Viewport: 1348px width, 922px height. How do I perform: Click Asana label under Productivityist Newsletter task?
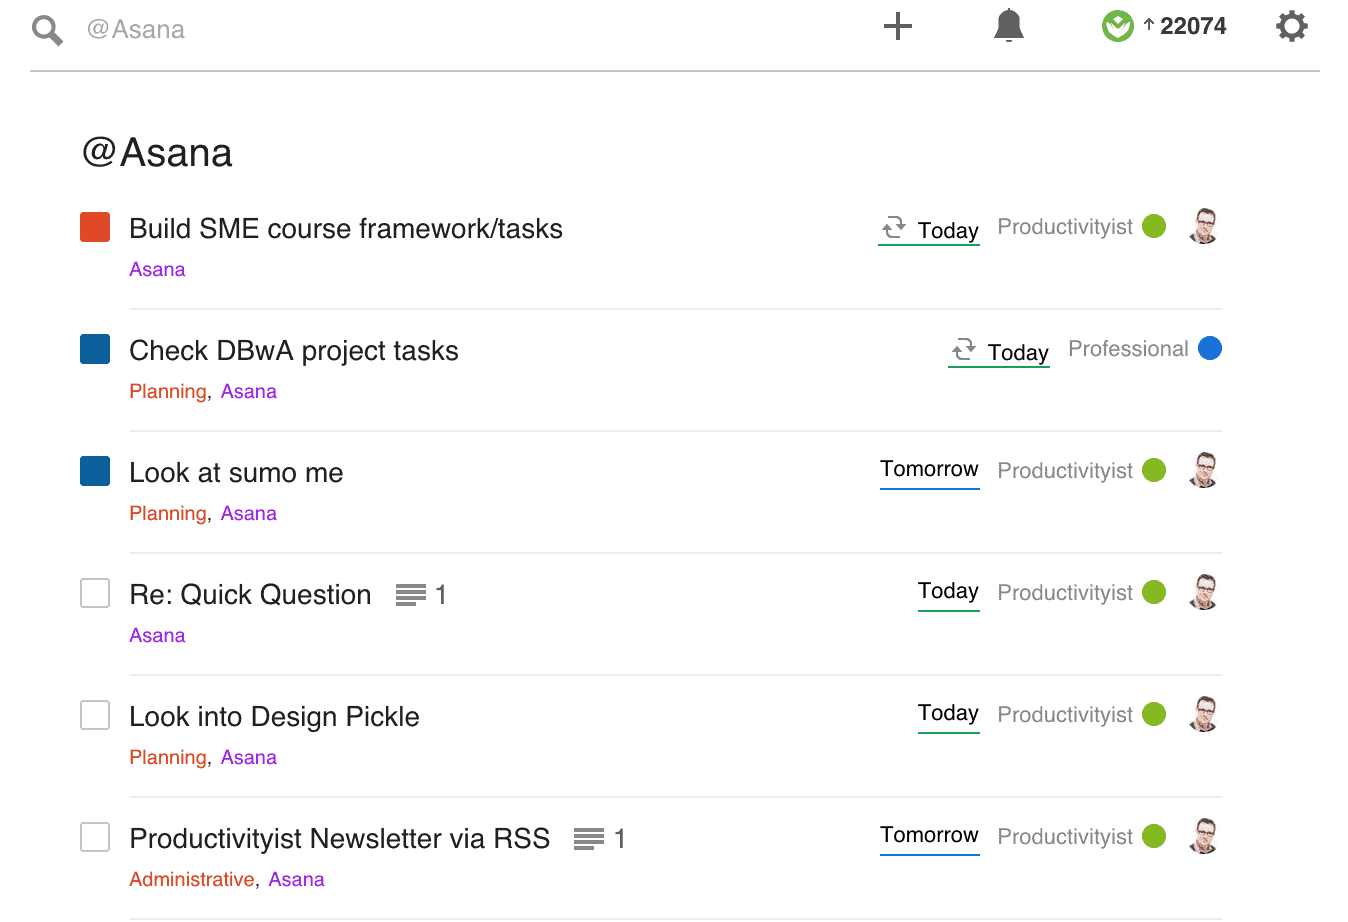click(x=297, y=879)
